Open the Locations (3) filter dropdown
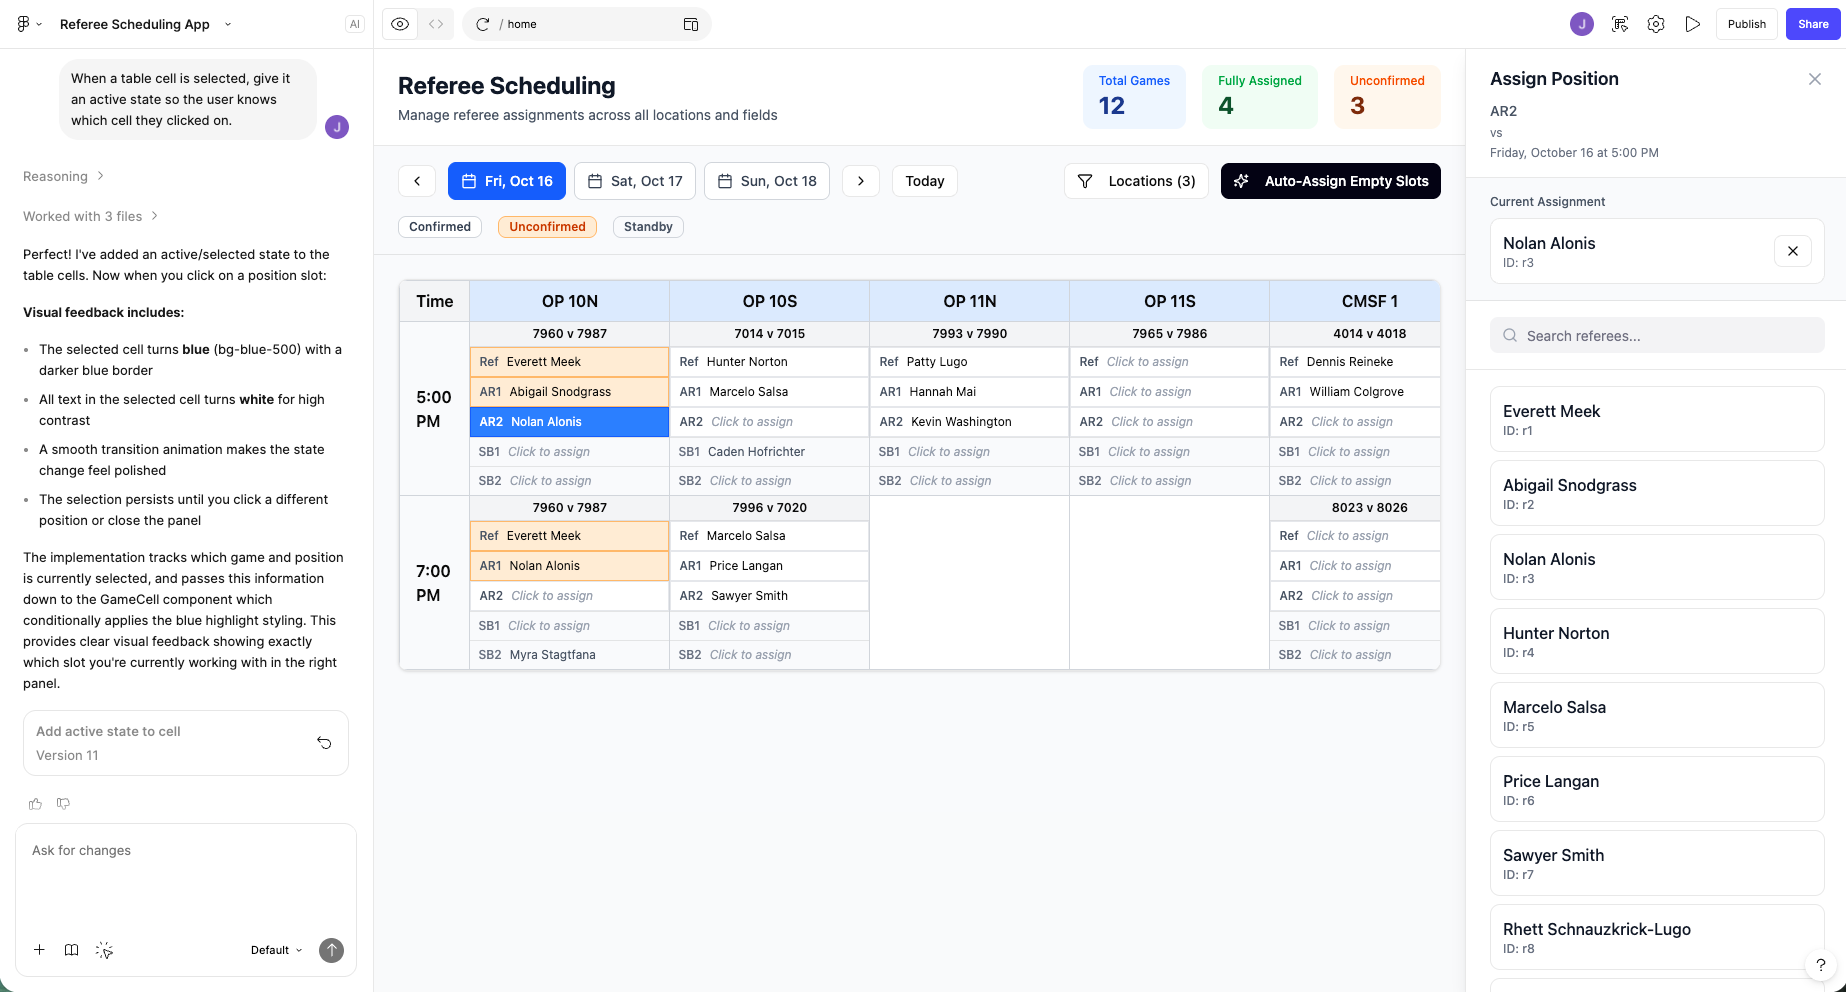This screenshot has width=1846, height=992. [x=1136, y=181]
